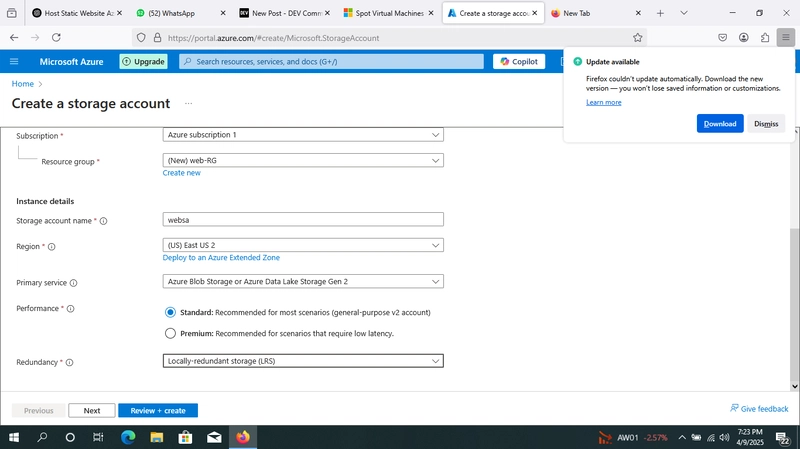800x449 pixels.
Task: Show the Region info tooltip icon
Action: 52,246
